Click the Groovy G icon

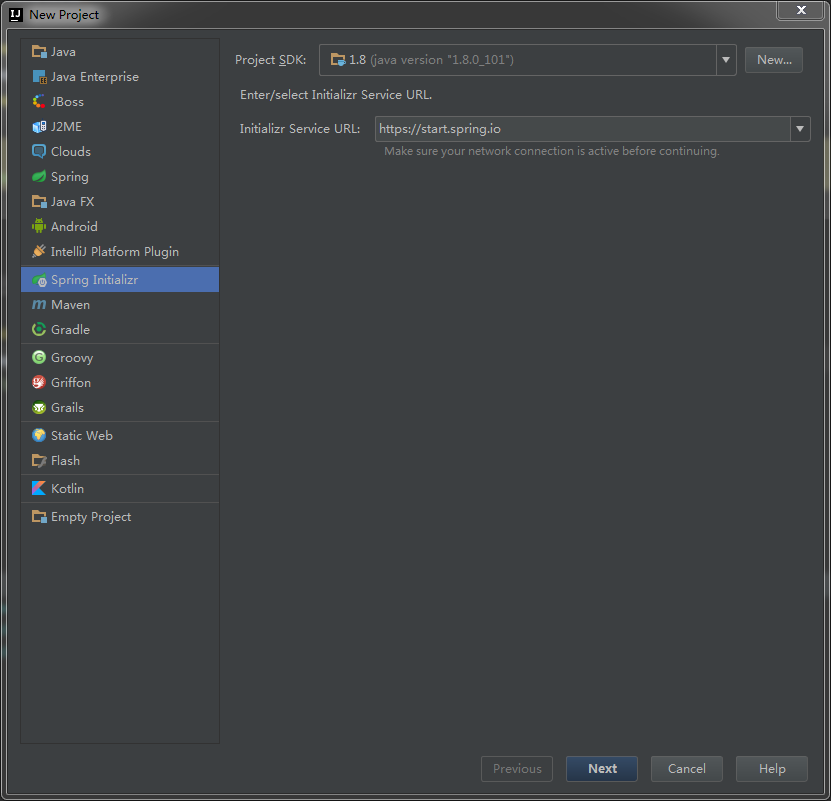pos(39,357)
